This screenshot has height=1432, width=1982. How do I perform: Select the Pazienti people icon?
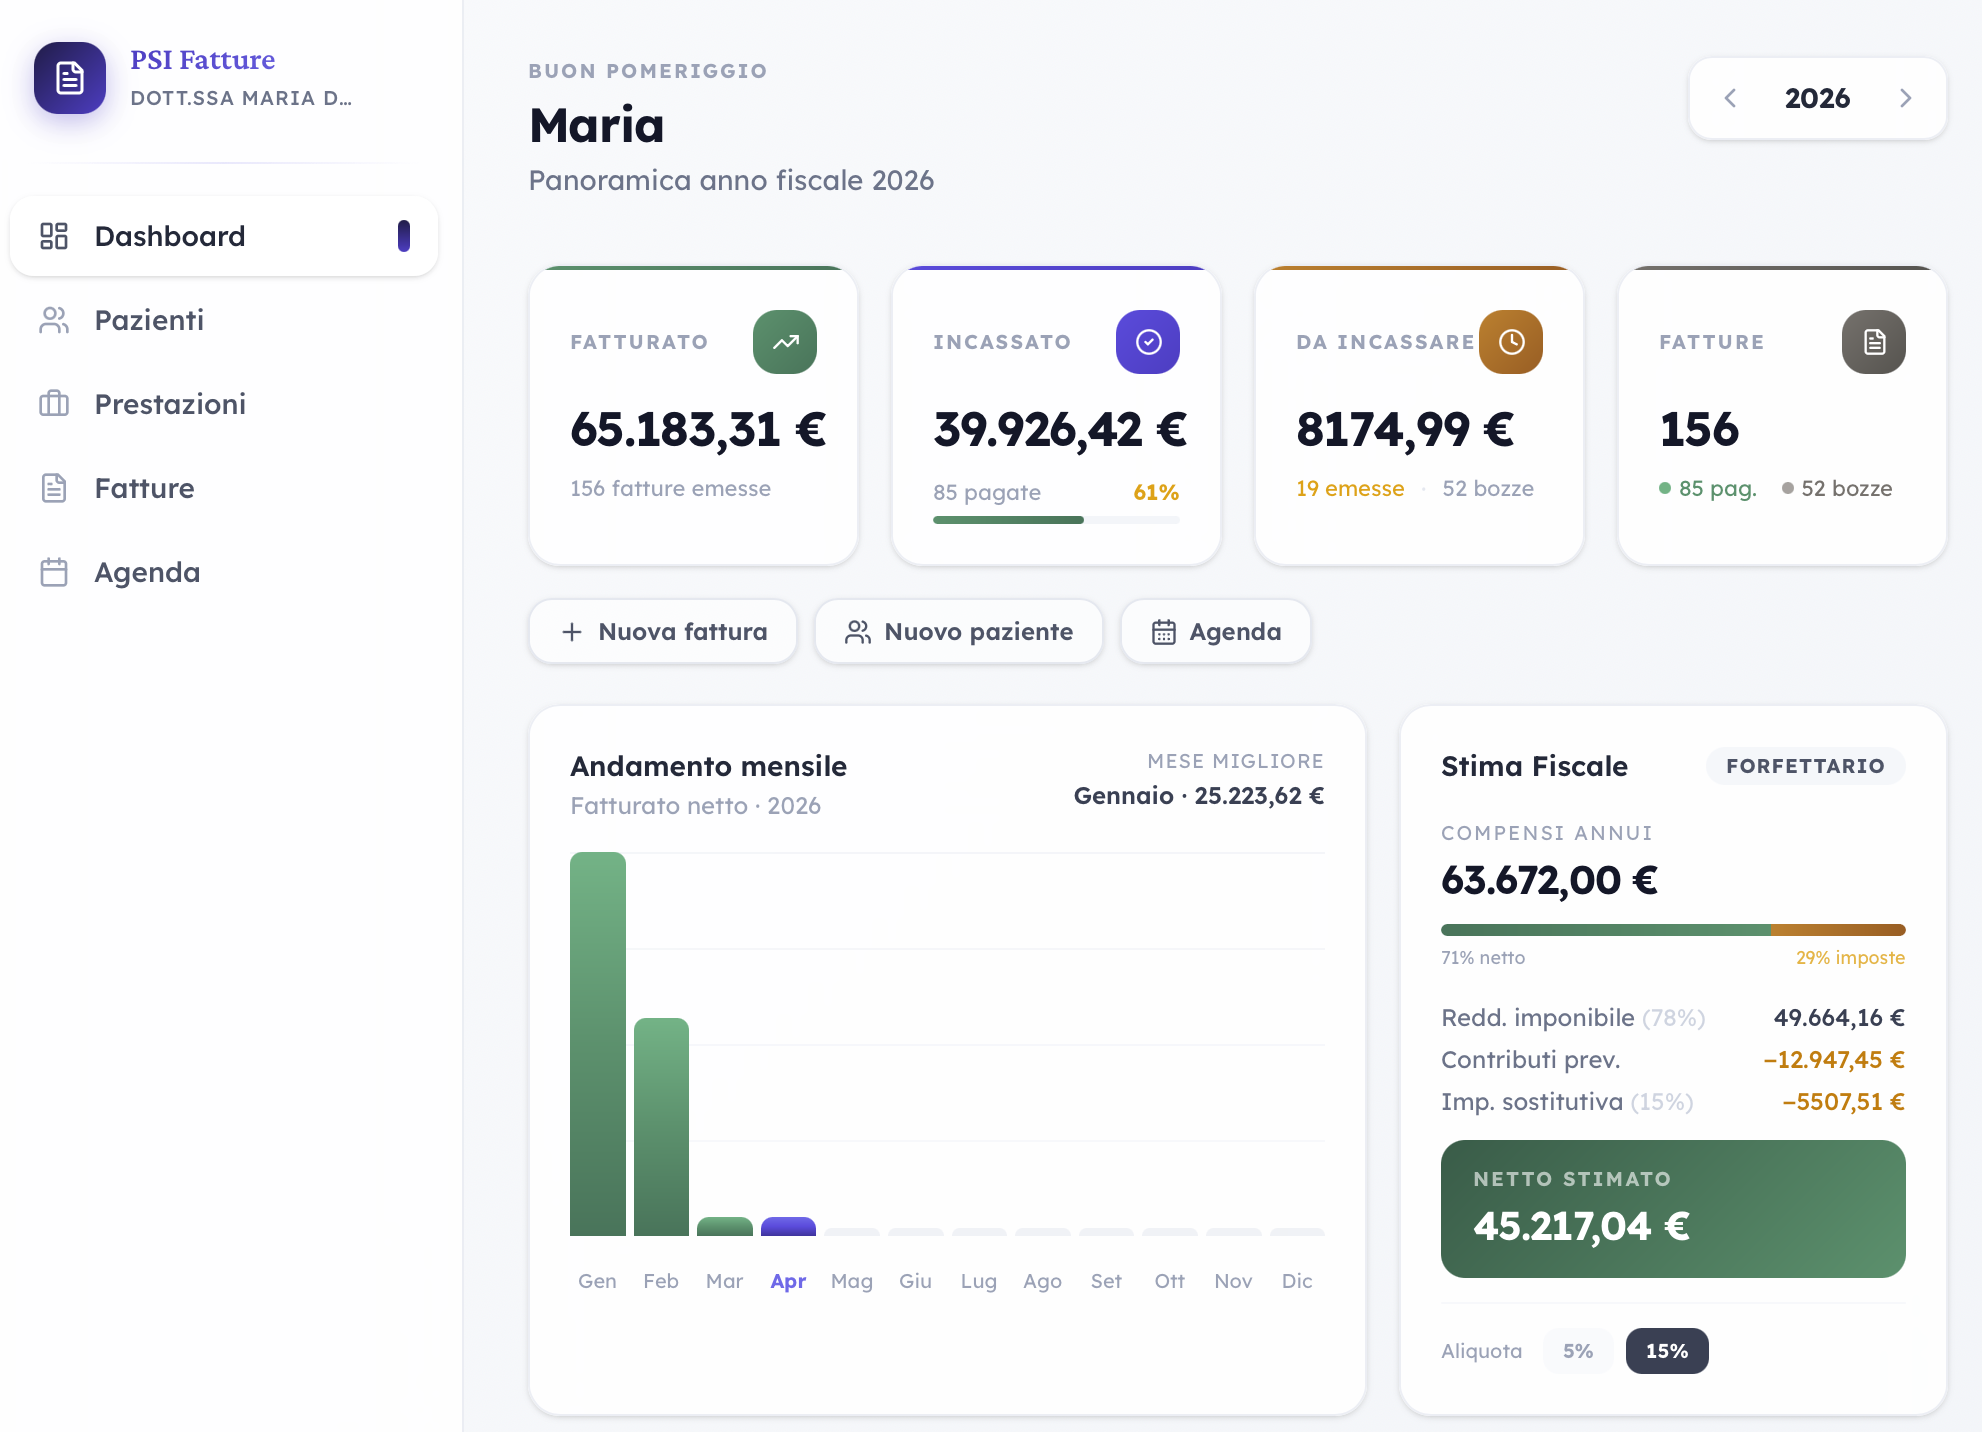pos(53,320)
